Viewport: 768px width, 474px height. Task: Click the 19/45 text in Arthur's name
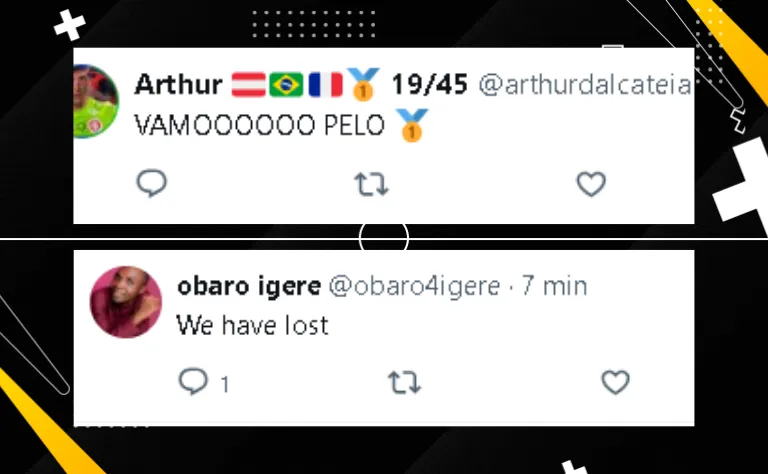click(x=430, y=85)
